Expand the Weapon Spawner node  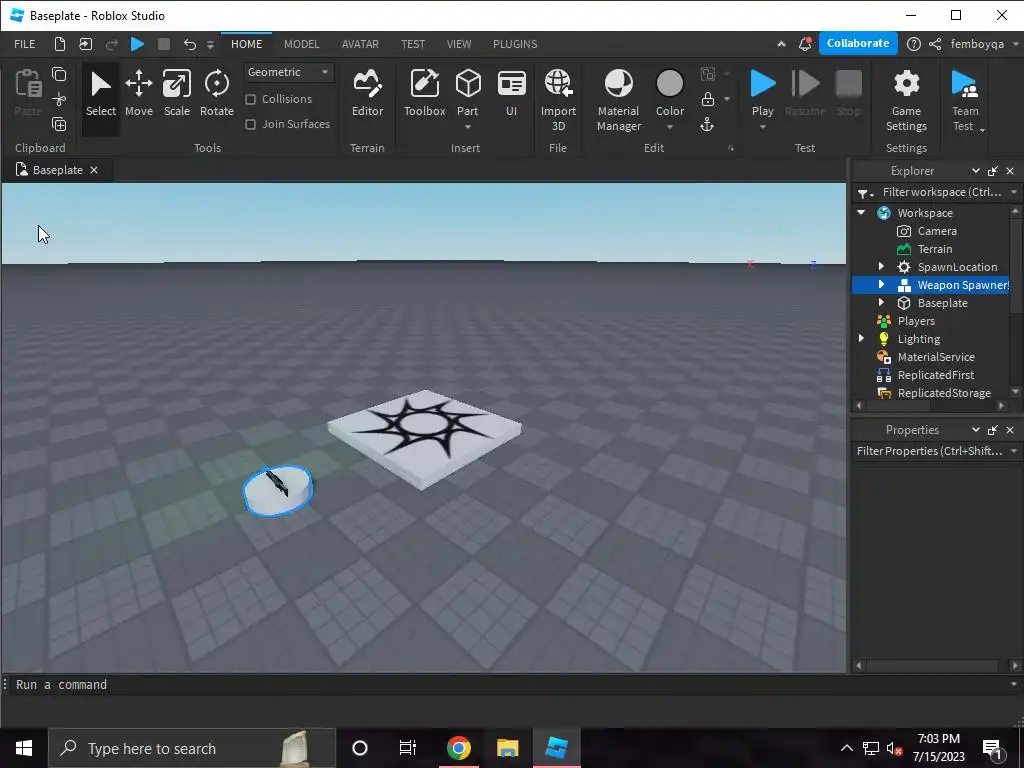pyautogui.click(x=881, y=285)
